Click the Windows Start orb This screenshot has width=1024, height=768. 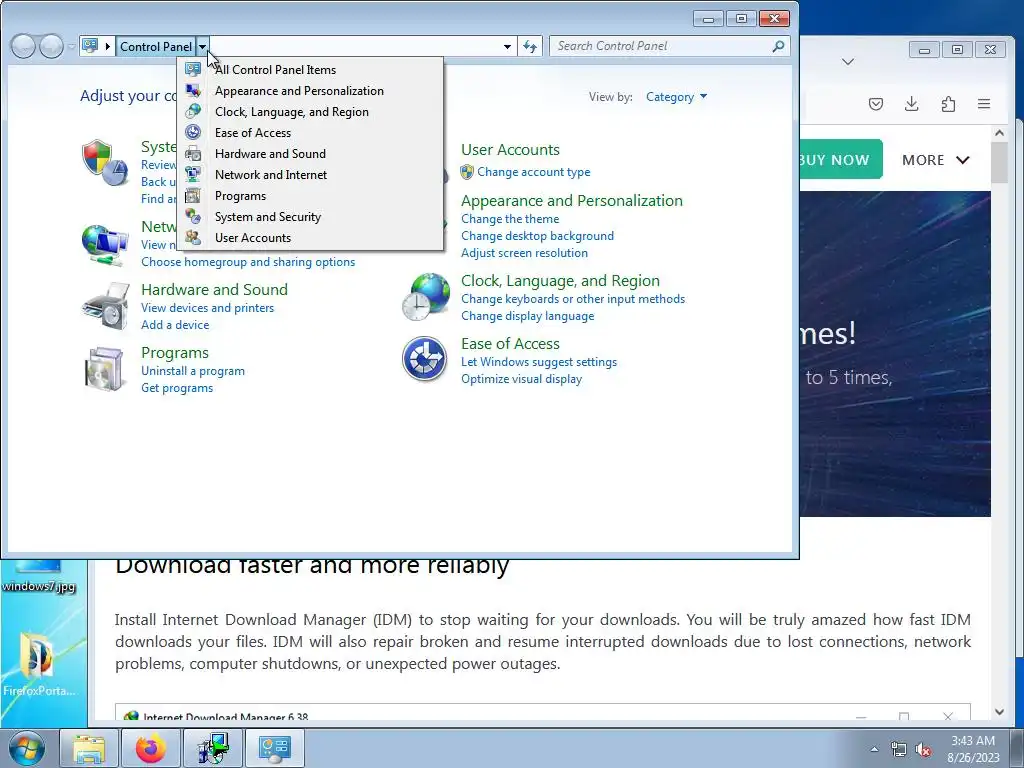pyautogui.click(x=27, y=748)
